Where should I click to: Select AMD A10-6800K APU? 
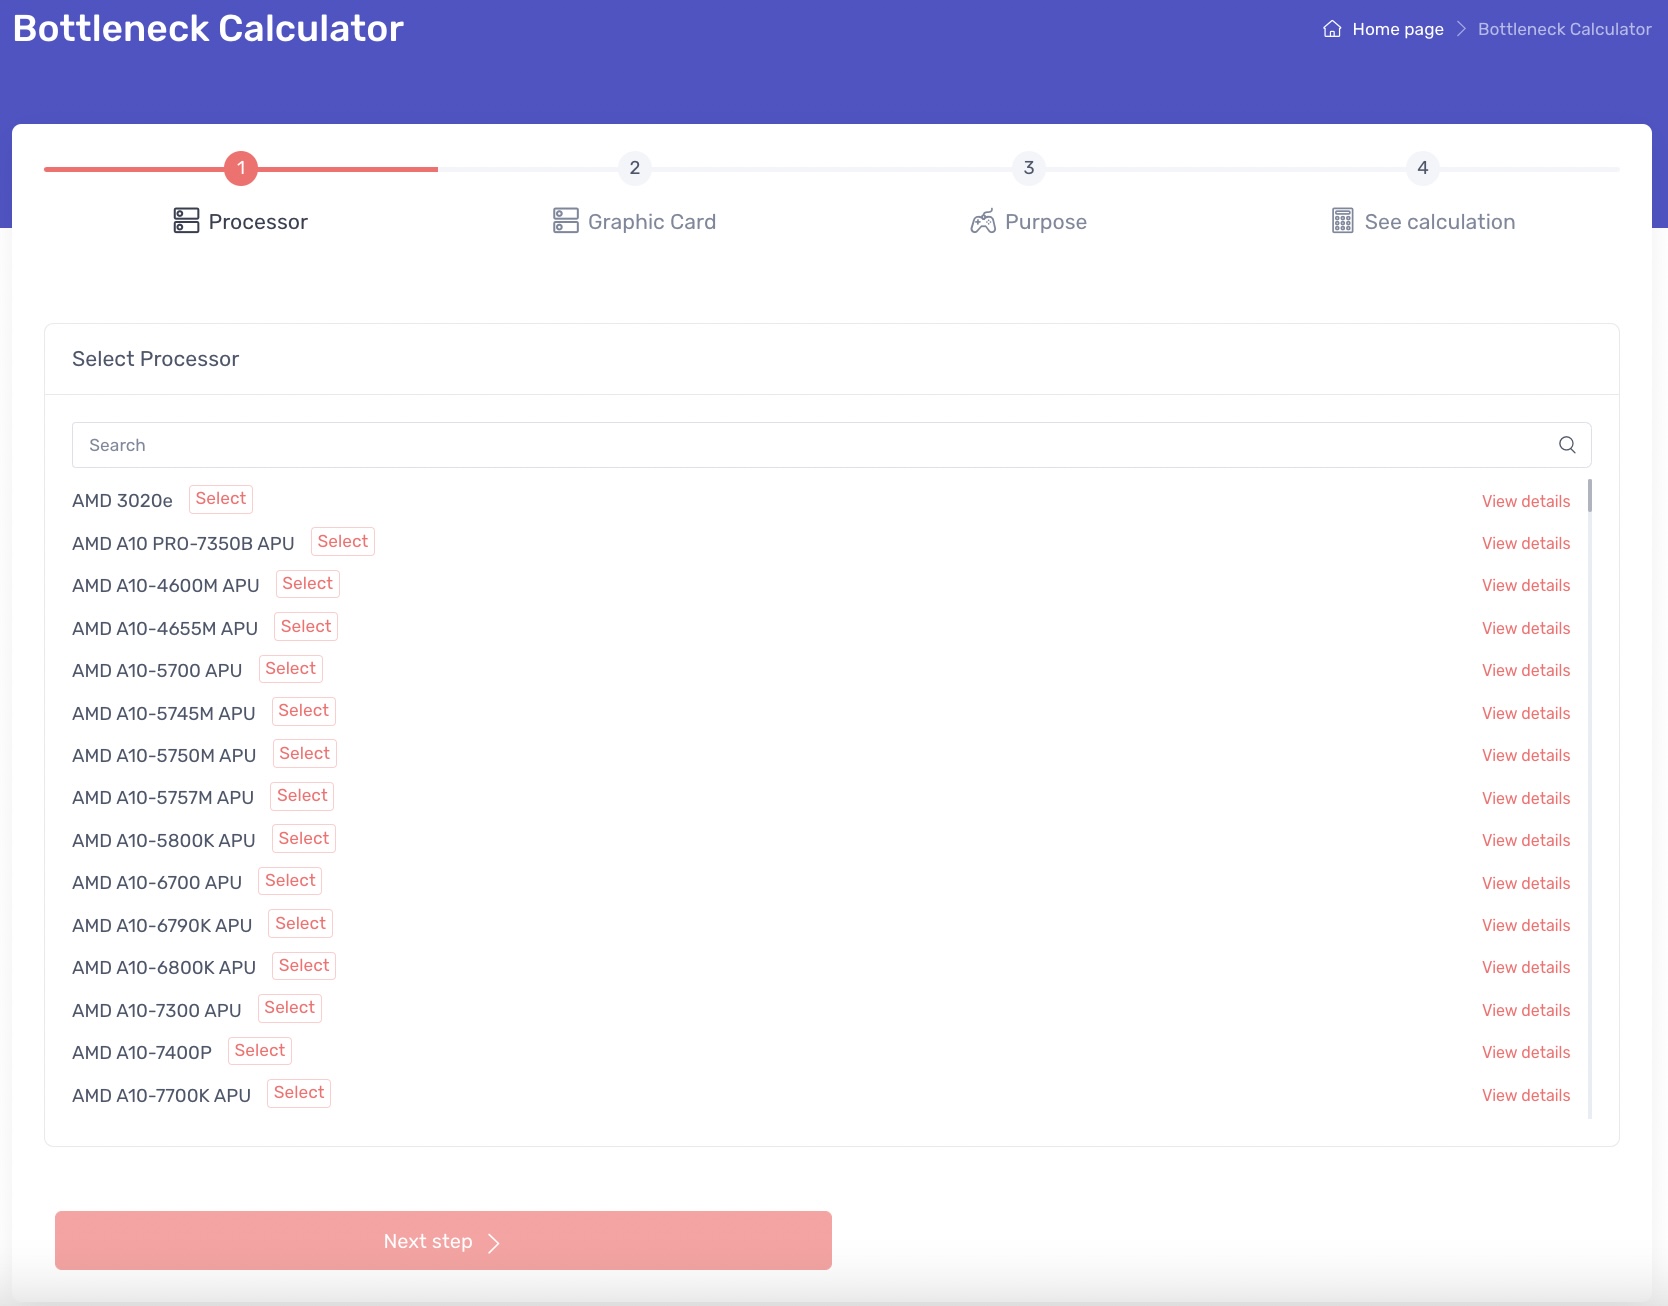[x=304, y=966]
